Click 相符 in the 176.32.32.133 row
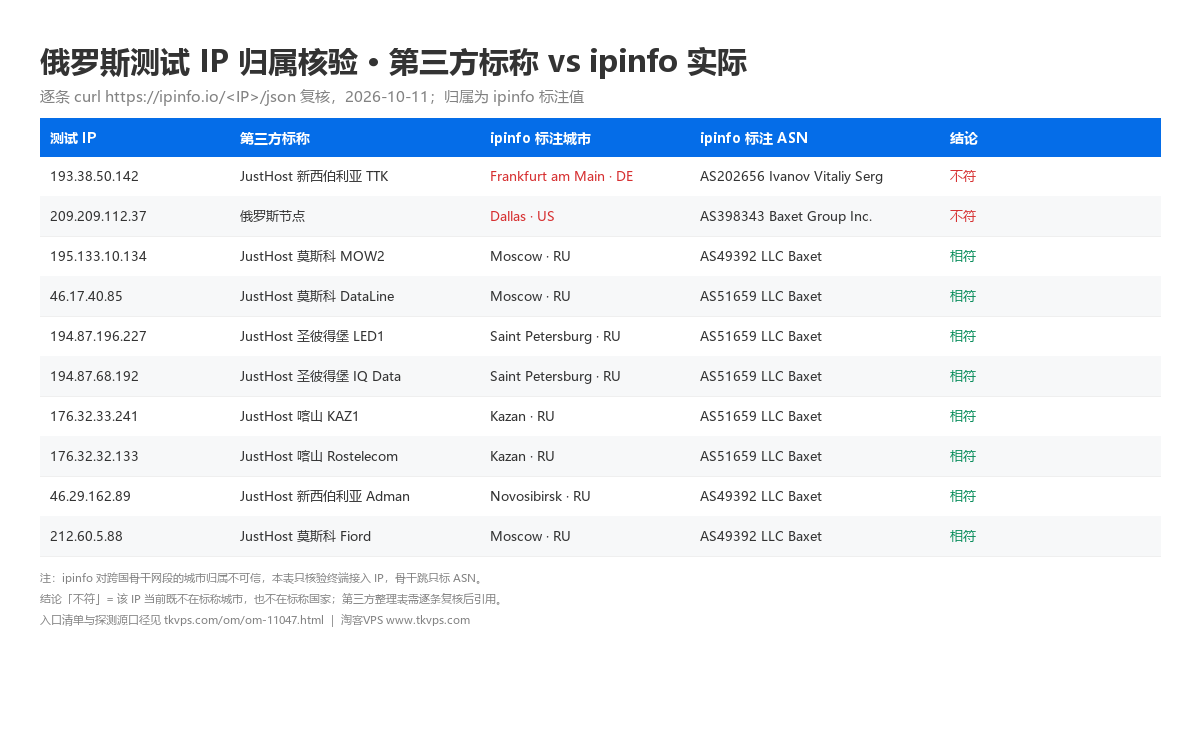 [963, 456]
